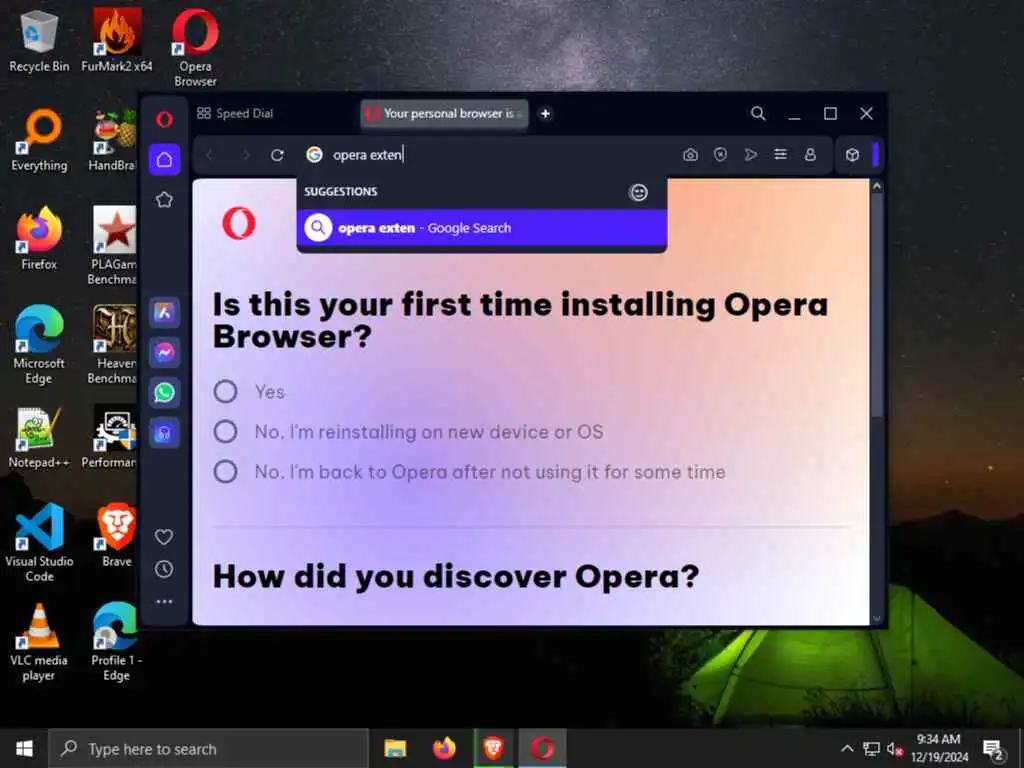The height and width of the screenshot is (768, 1024).
Task: Open the Bookmarks star icon in sidebar
Action: [164, 200]
